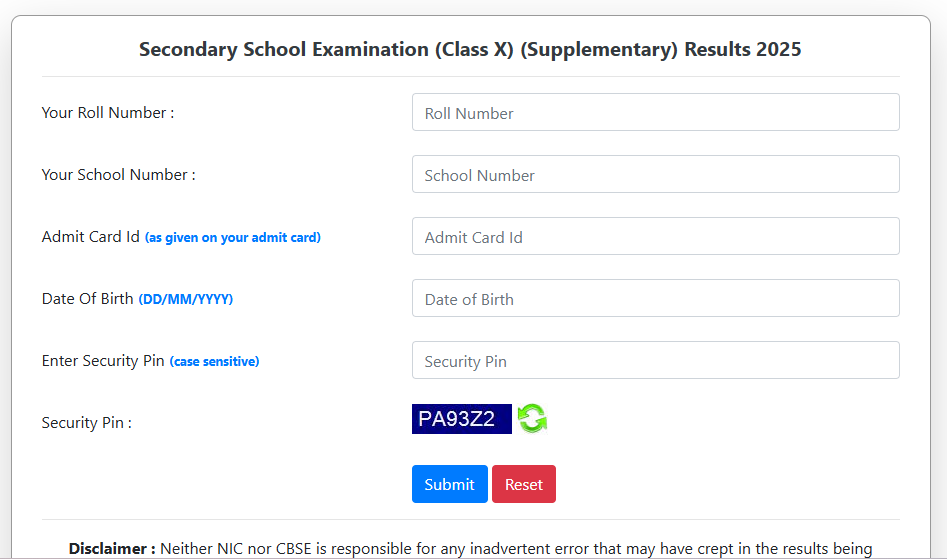
Task: Click the Security Pin entry box
Action: click(655, 360)
